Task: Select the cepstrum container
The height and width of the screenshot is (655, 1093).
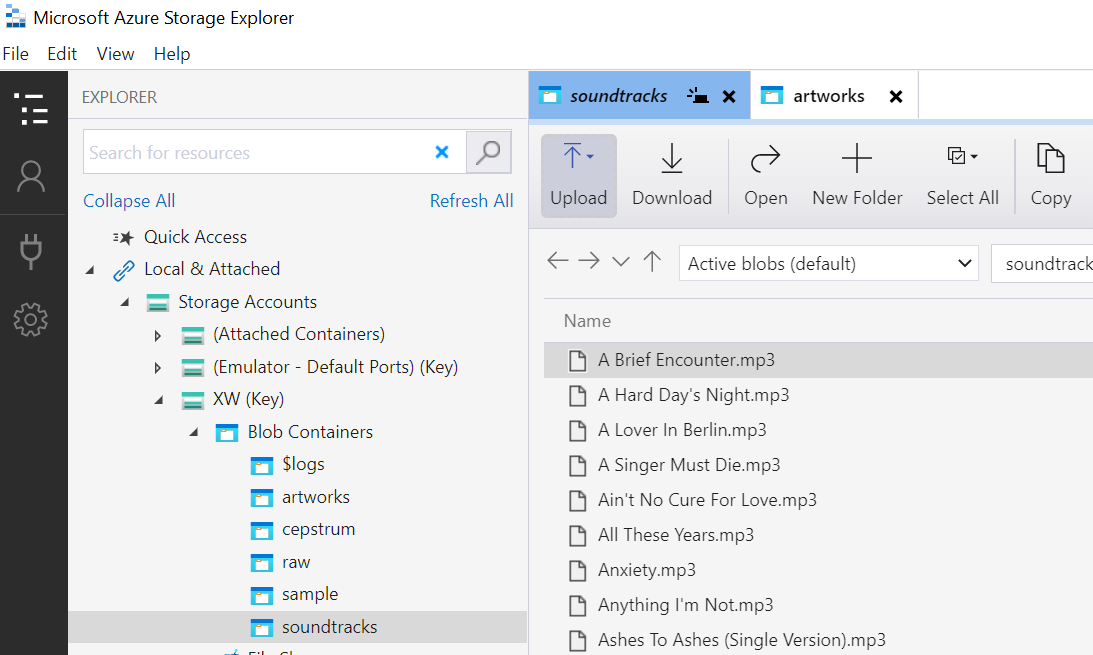Action: point(319,530)
